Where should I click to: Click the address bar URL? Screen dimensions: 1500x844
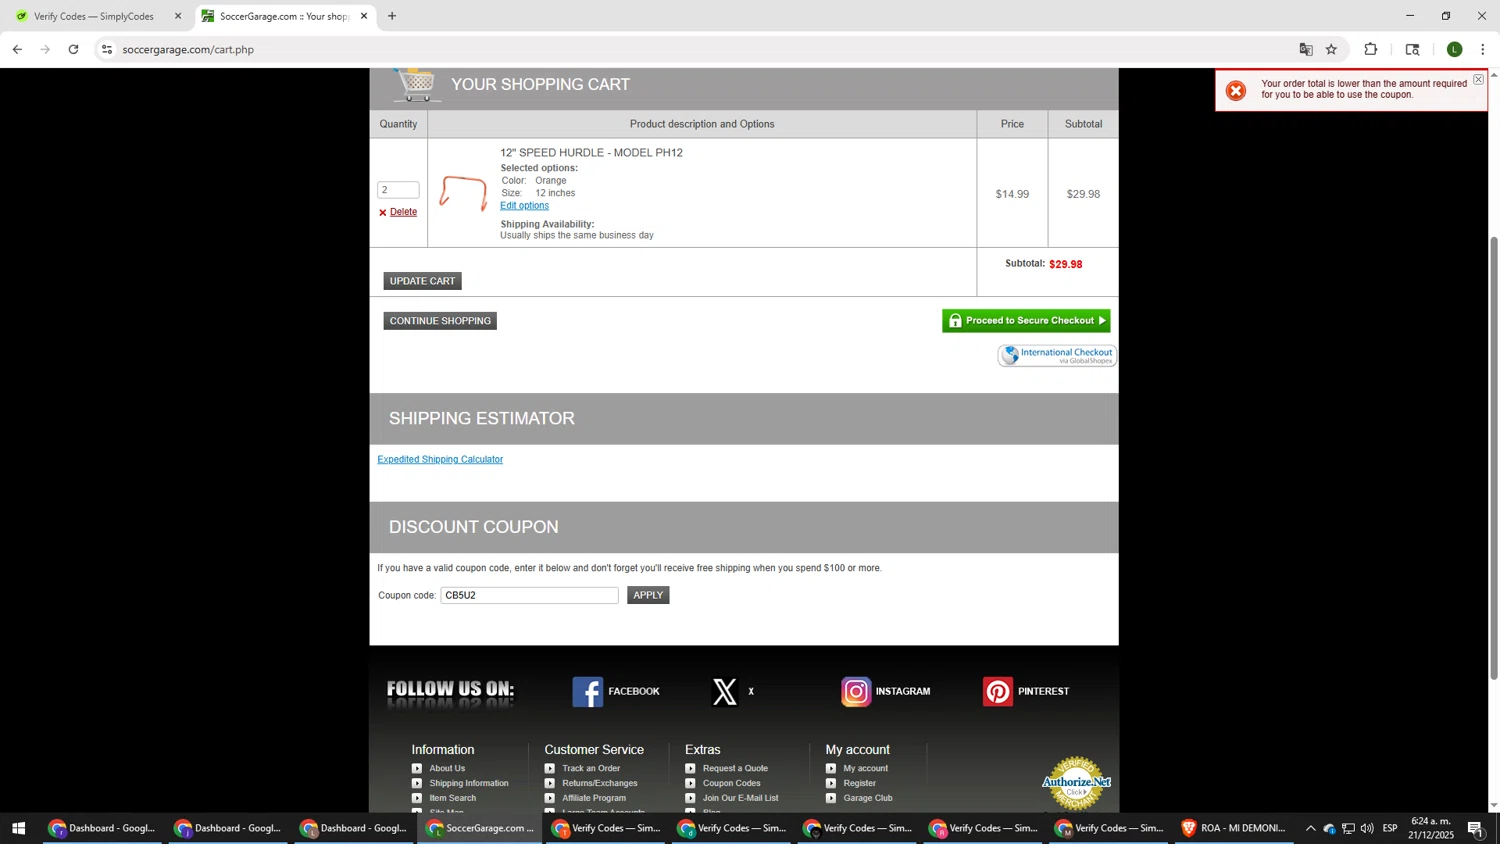coord(188,49)
